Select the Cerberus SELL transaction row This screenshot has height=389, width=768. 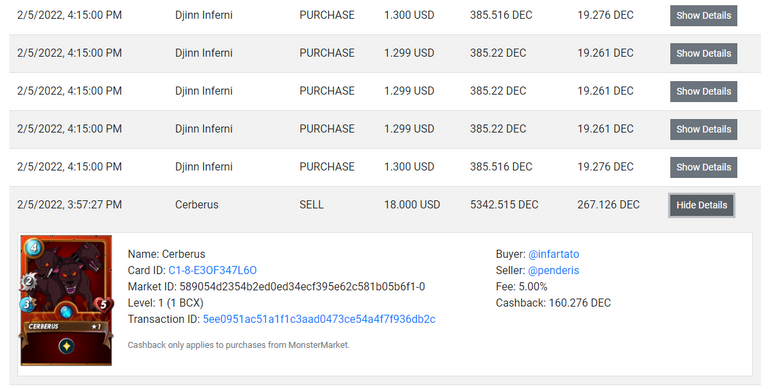pos(384,205)
